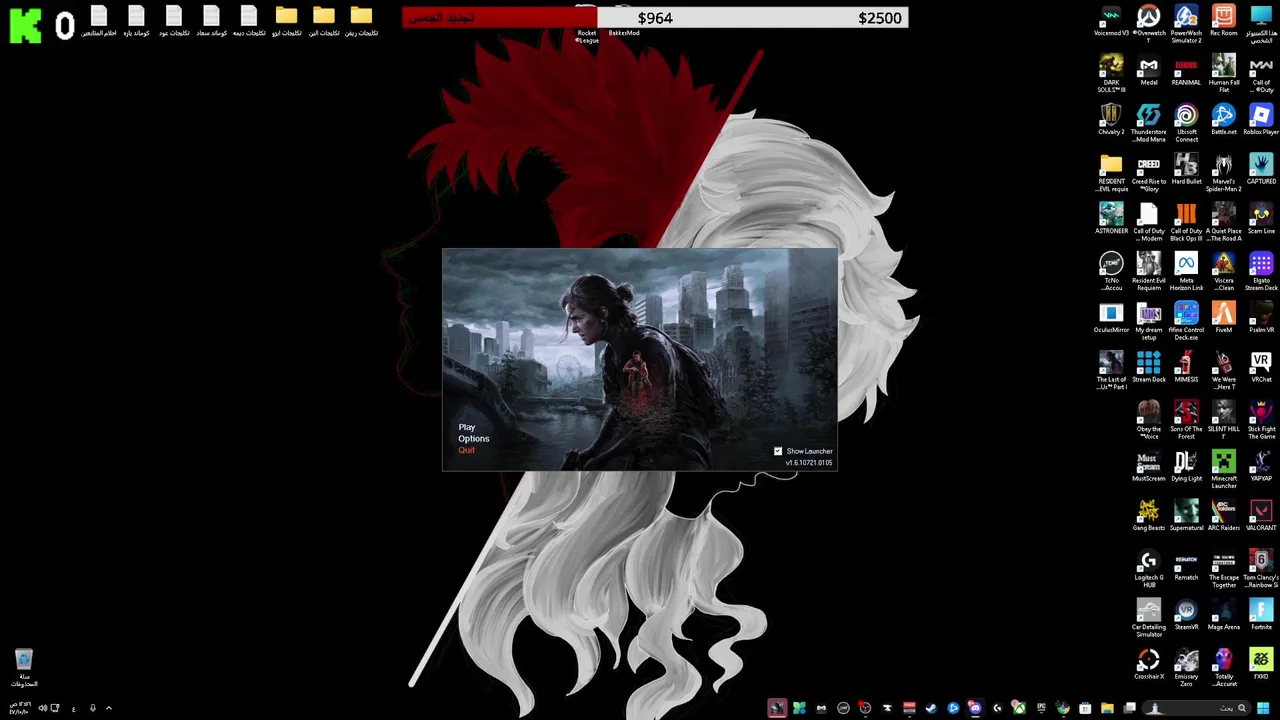Open the MIMESIS desktop shortcut
The image size is (1280, 720).
(x=1186, y=369)
